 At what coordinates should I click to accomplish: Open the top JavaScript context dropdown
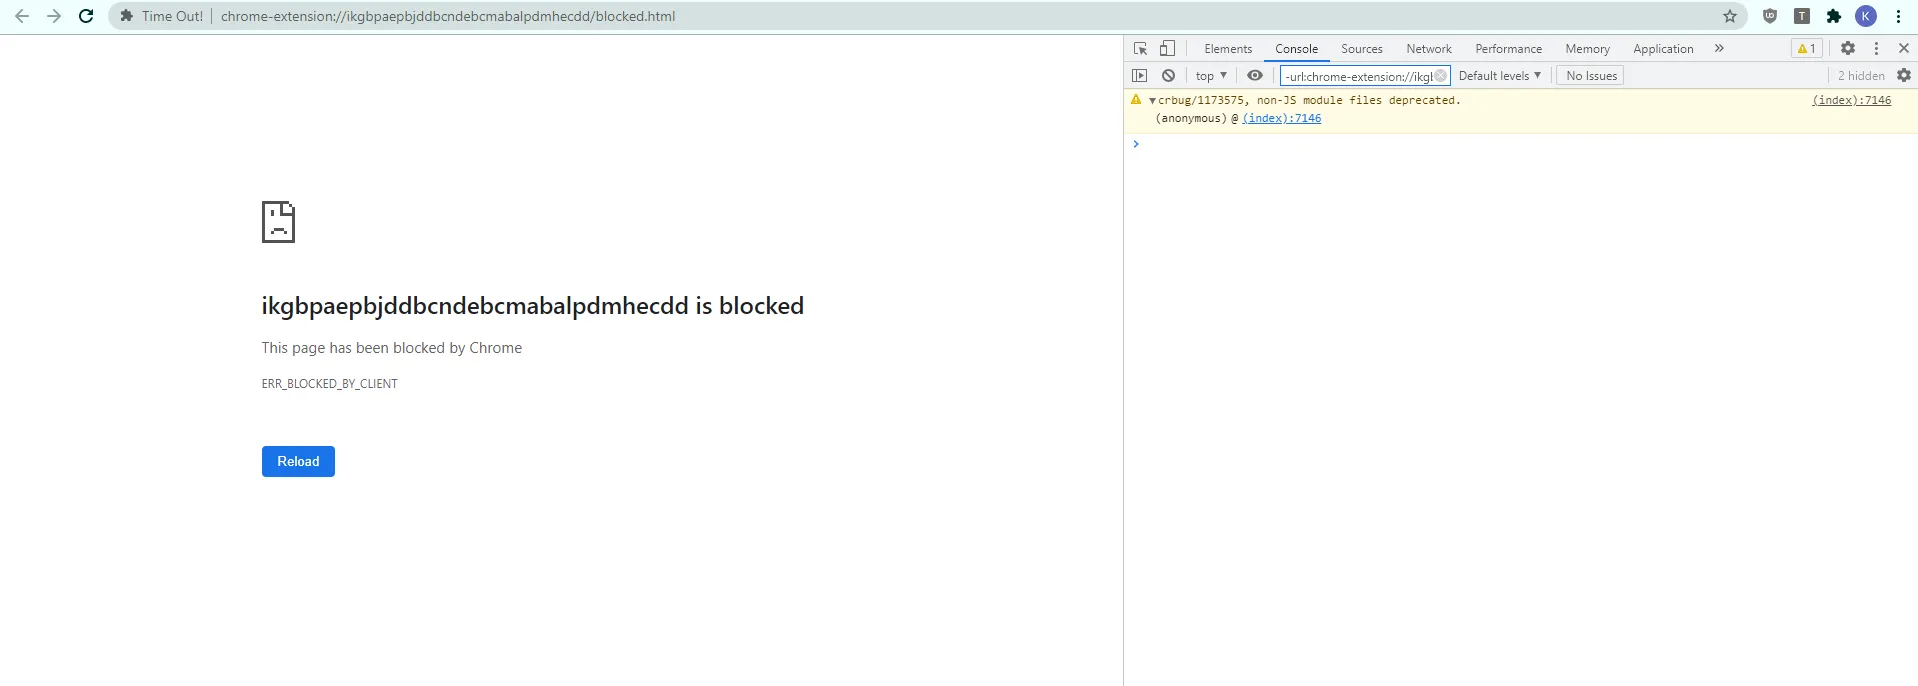(1210, 75)
